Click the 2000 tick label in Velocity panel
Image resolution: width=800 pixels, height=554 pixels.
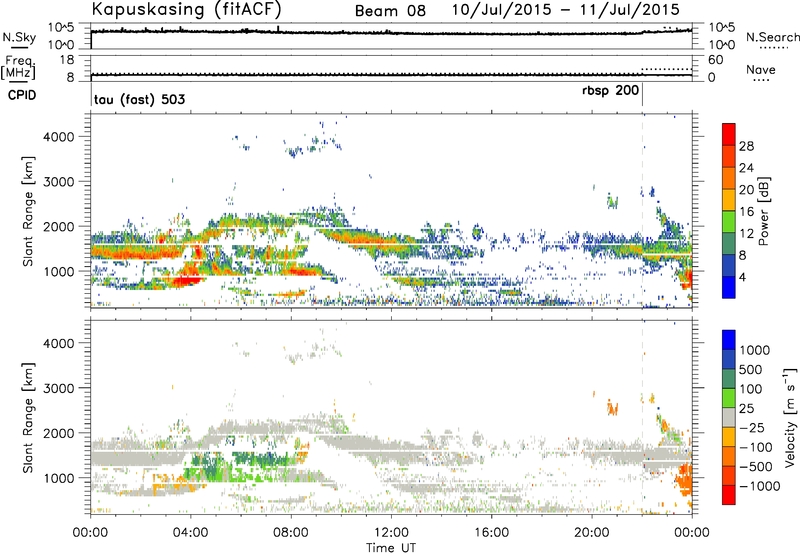(59, 433)
